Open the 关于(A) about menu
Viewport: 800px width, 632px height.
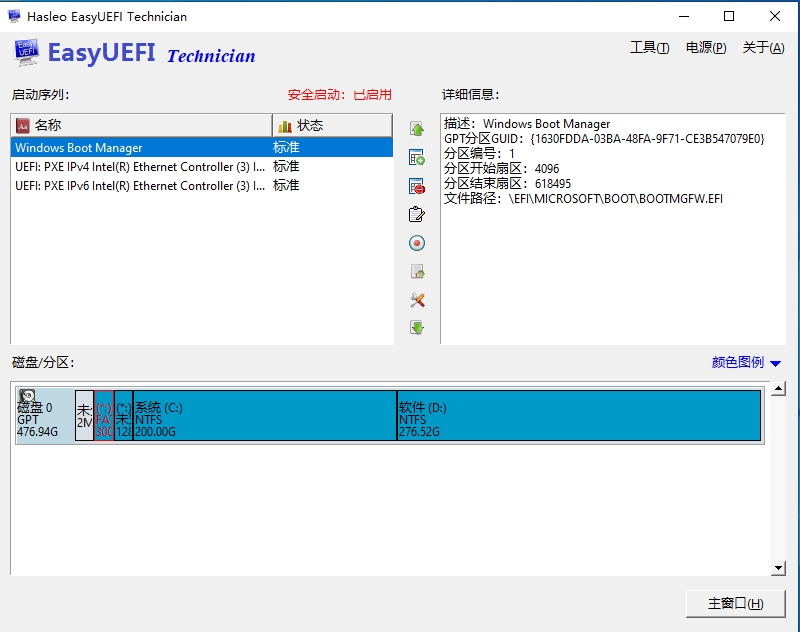click(x=763, y=48)
